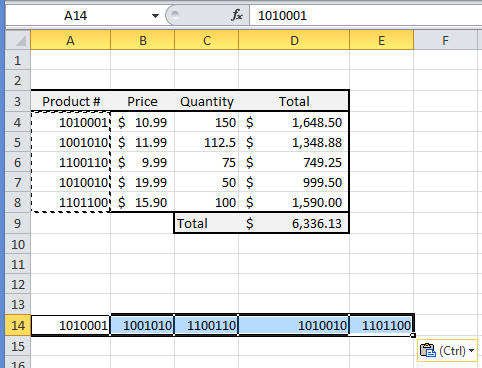Select column D header

click(294, 40)
